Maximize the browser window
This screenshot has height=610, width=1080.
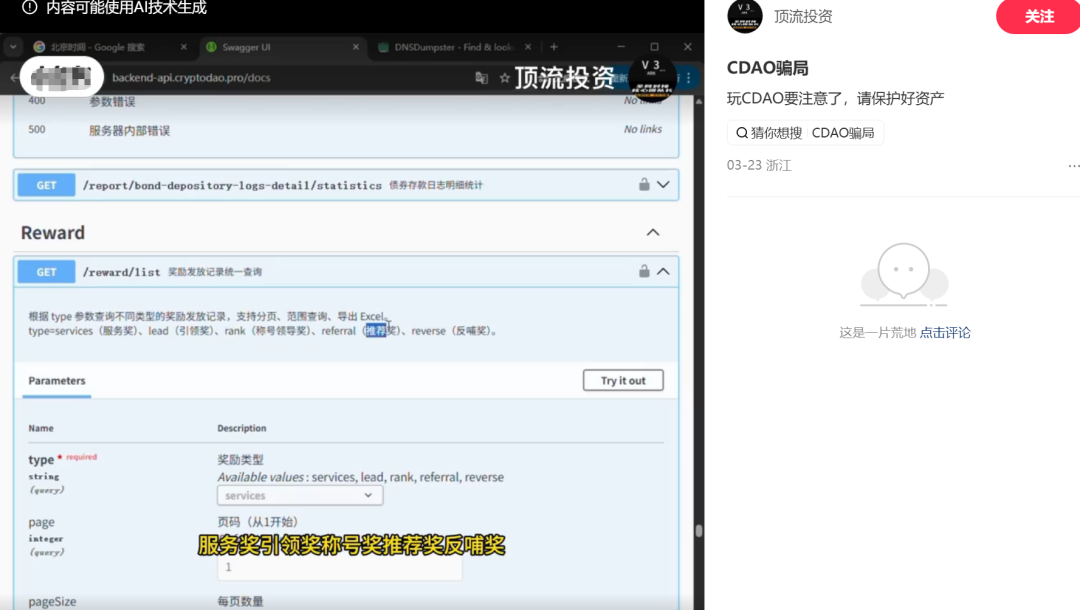click(x=654, y=47)
